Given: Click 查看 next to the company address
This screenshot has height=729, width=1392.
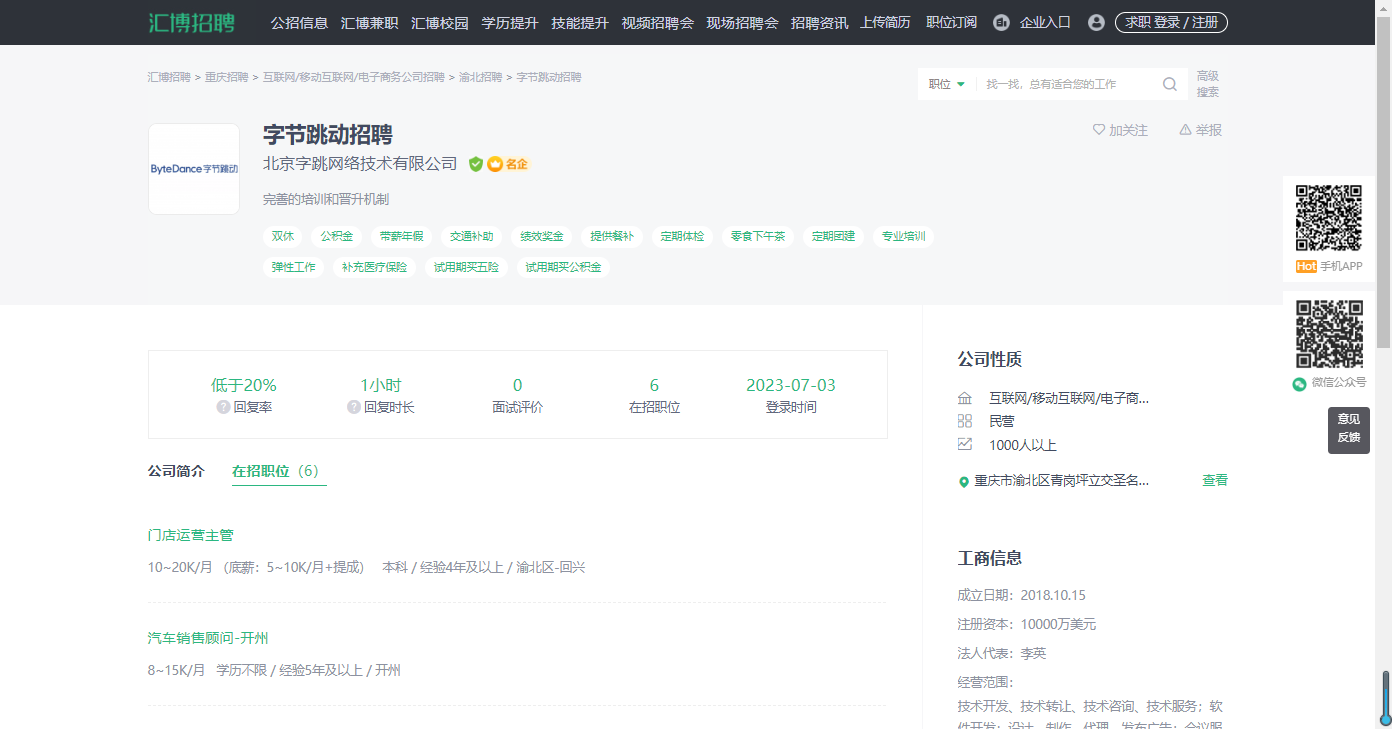Looking at the screenshot, I should (1215, 481).
